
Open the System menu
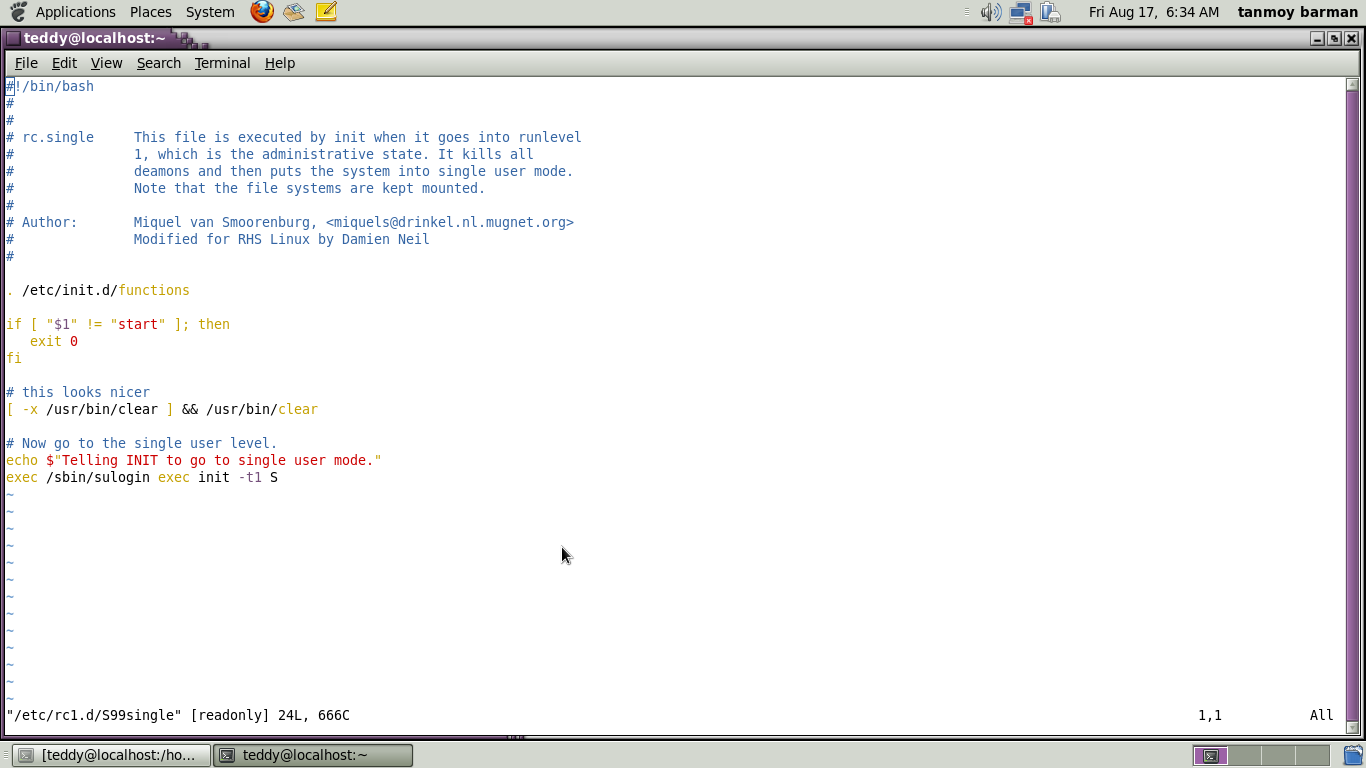coord(209,11)
